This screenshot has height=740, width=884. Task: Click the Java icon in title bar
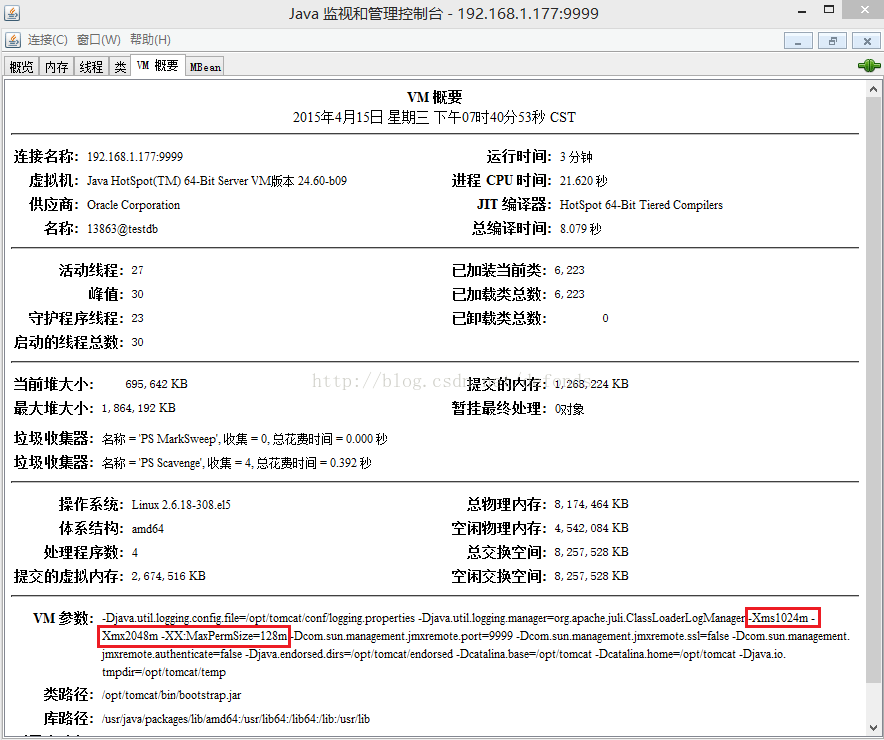[12, 12]
